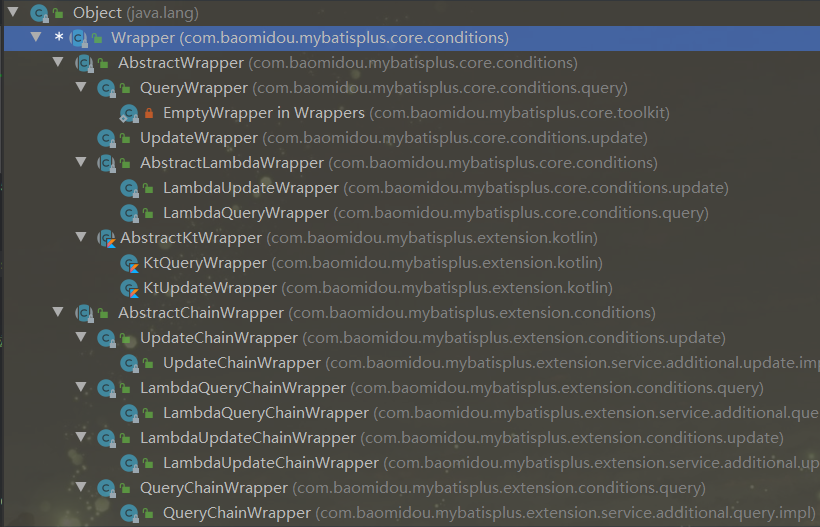Collapse the QueryWrapper node arrow

click(81, 87)
